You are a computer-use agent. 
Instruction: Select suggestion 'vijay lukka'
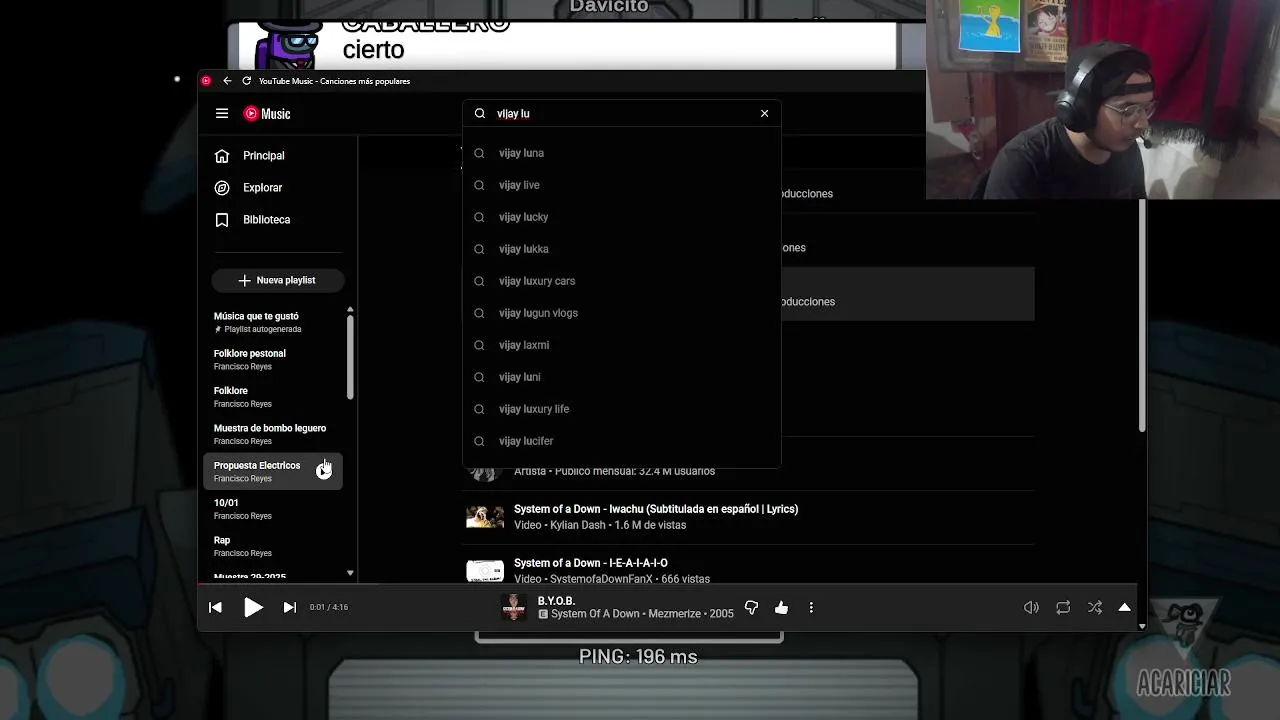click(621, 249)
